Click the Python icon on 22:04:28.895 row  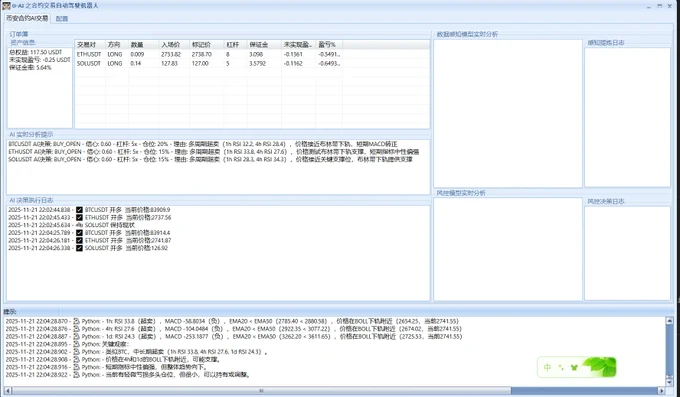tap(76, 344)
